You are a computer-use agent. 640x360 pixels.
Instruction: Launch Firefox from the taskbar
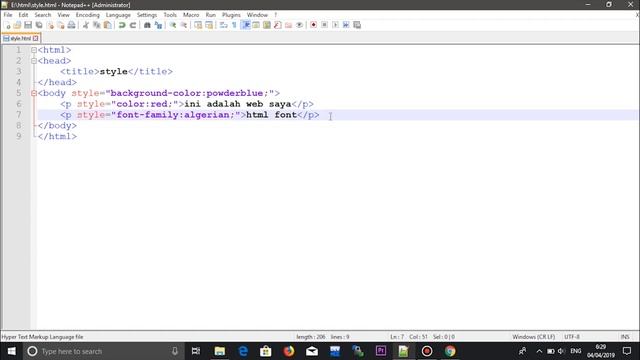tap(289, 351)
